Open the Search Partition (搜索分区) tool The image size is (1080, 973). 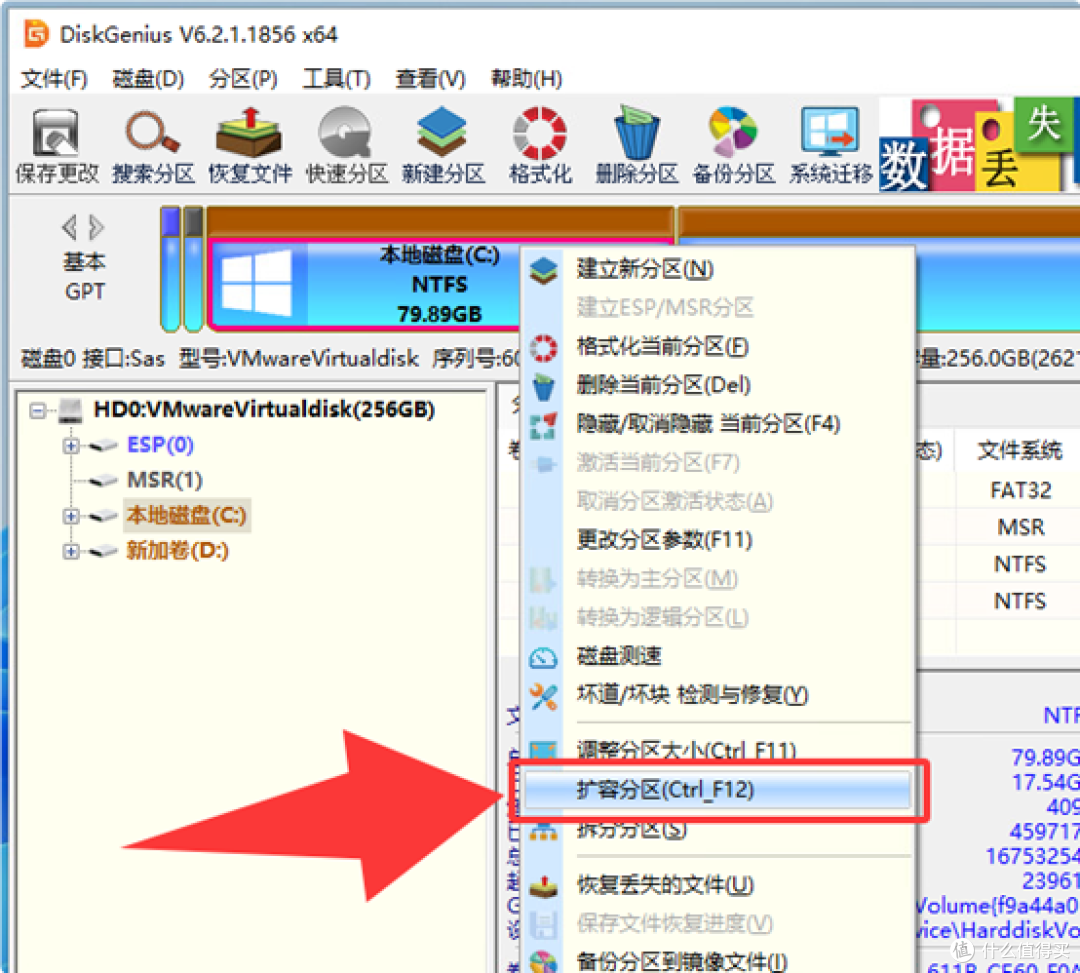coord(154,146)
